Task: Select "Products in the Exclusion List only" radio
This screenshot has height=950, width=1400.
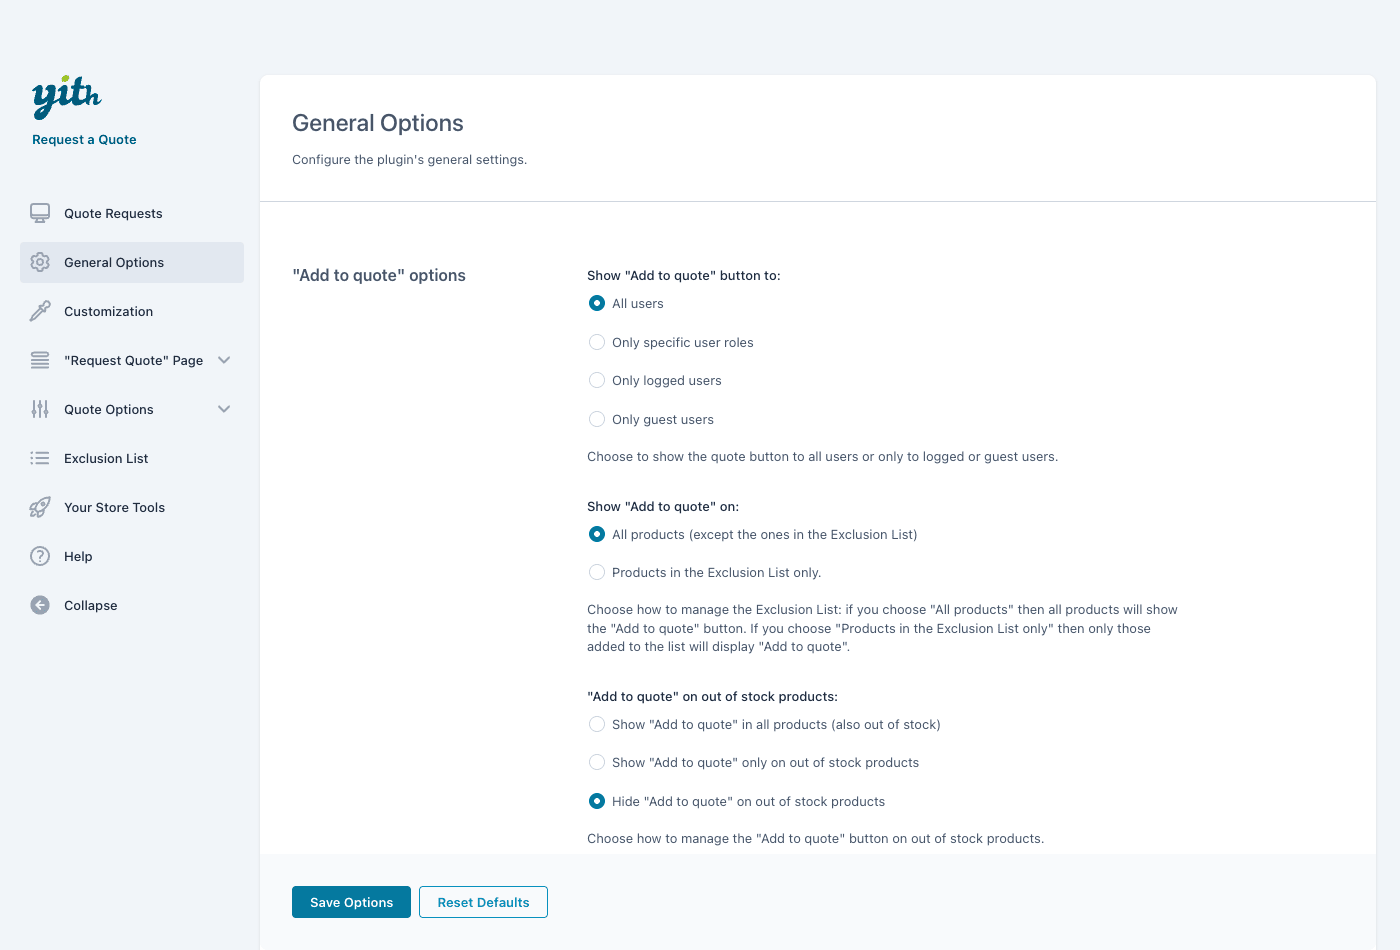Action: pos(597,572)
